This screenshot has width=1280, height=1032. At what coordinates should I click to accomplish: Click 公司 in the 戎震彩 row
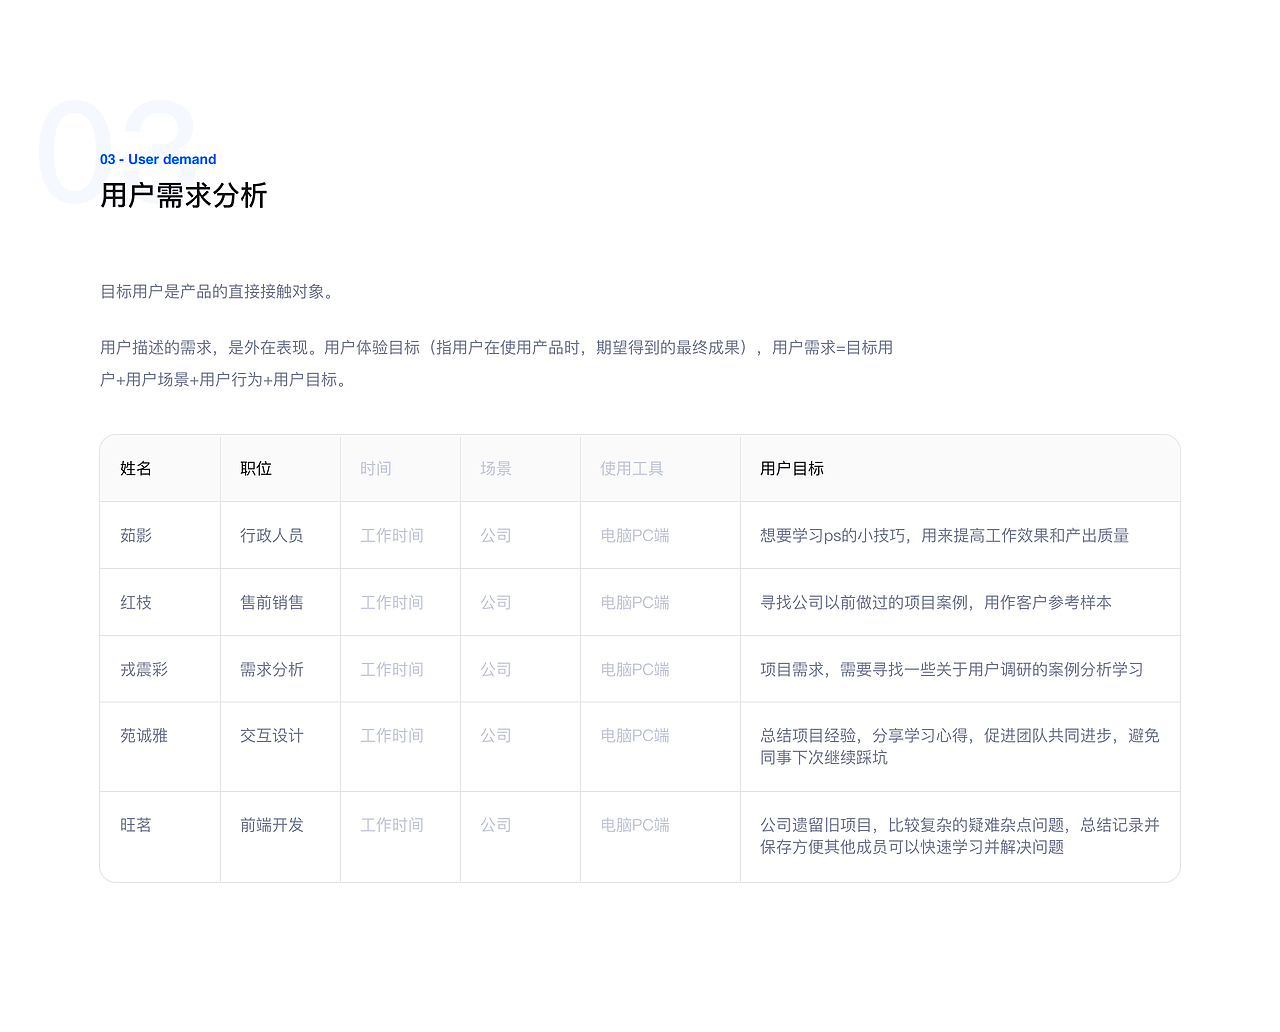tap(496, 670)
